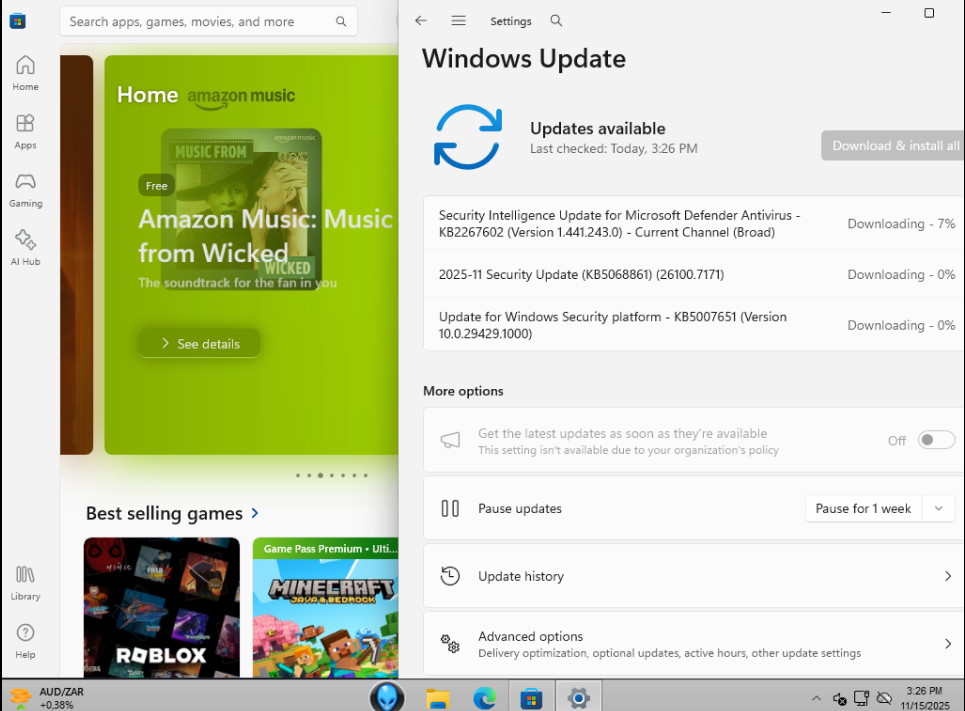The image size is (965, 711).
Task: Click See details for Amazon Music
Action: click(x=199, y=343)
